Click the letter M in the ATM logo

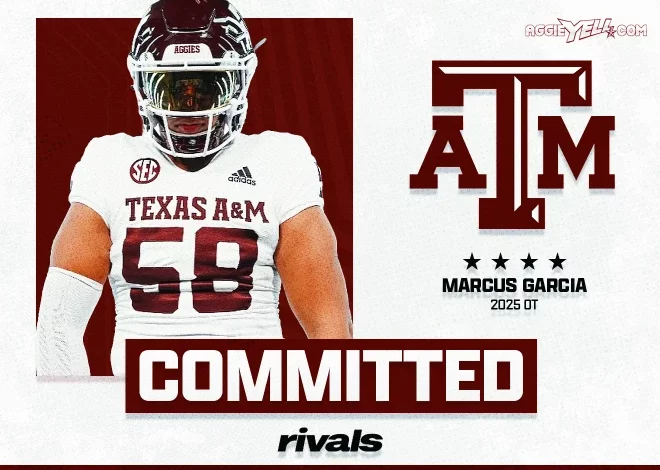click(577, 152)
